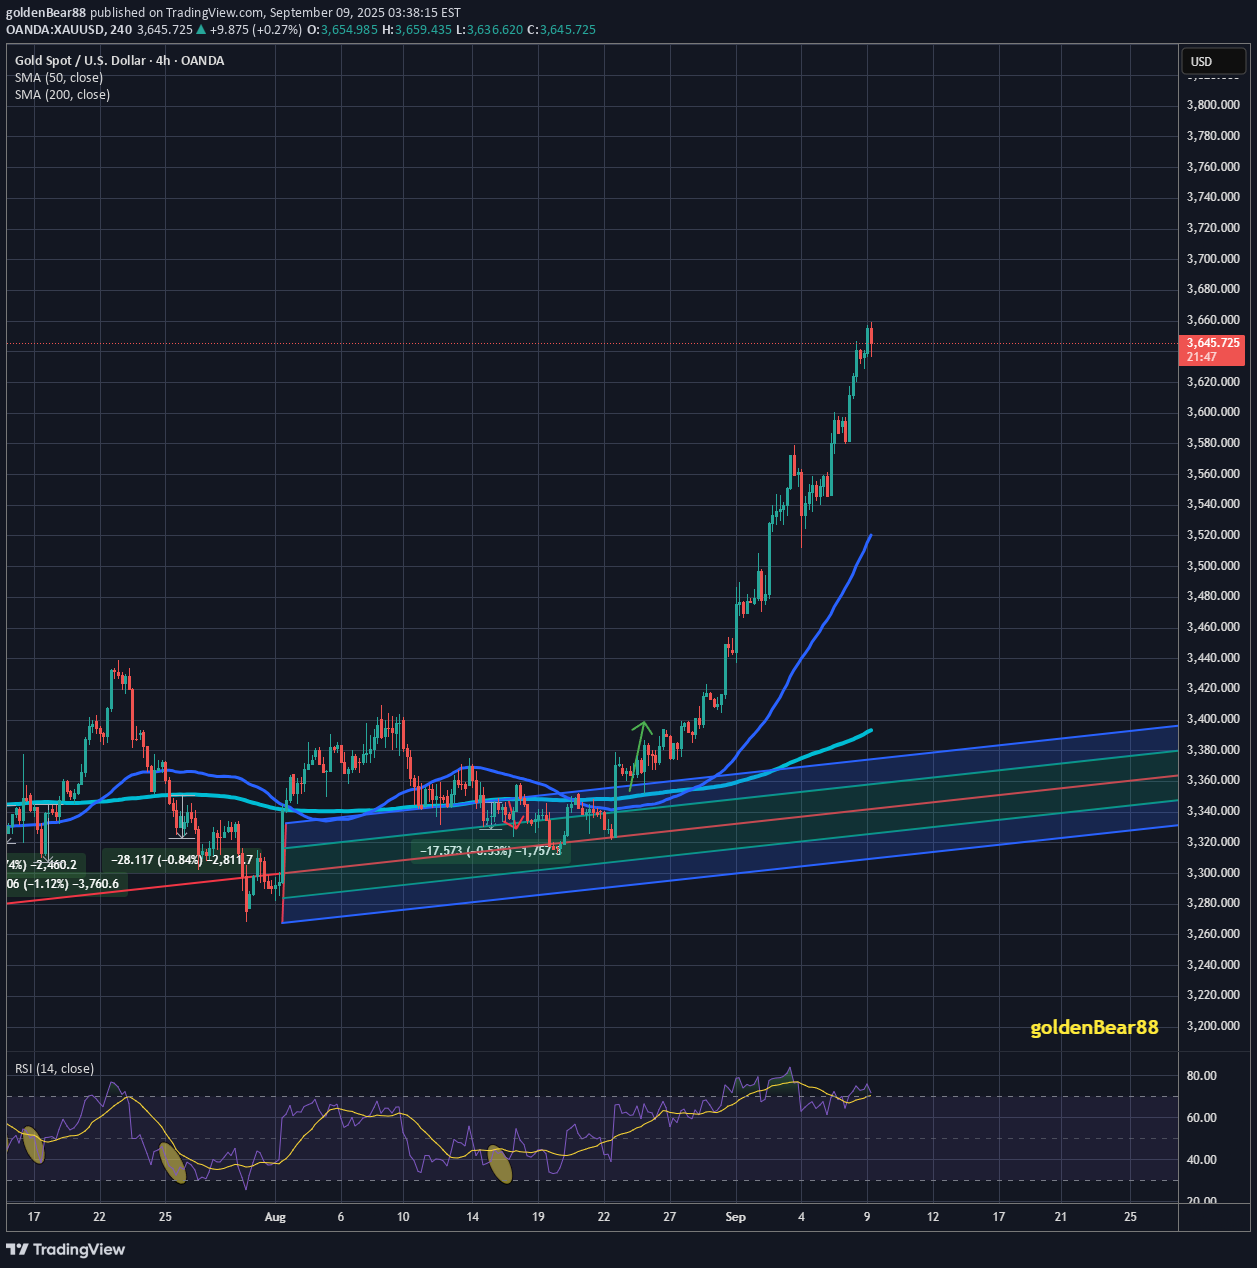Click the 60.00 RSI axis label
1257x1268 pixels.
pyautogui.click(x=1201, y=1118)
